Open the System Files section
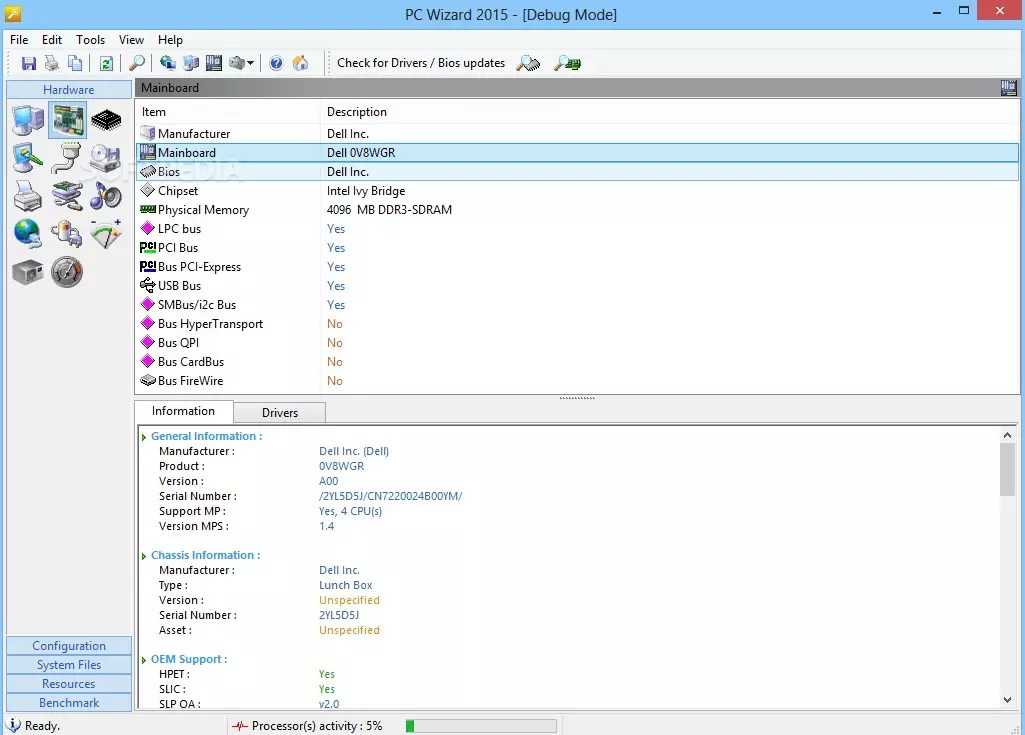Screen dimensions: 1025x735 (x=69, y=665)
